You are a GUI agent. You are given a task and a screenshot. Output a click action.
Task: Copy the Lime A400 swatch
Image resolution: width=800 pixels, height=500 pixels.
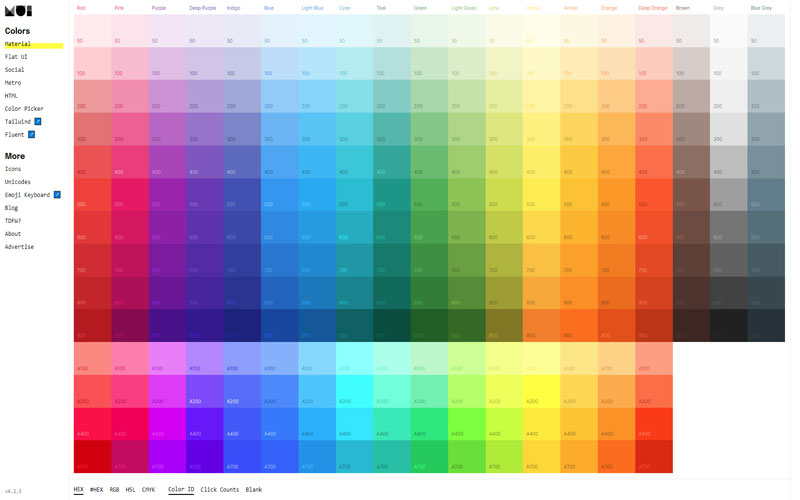504,424
